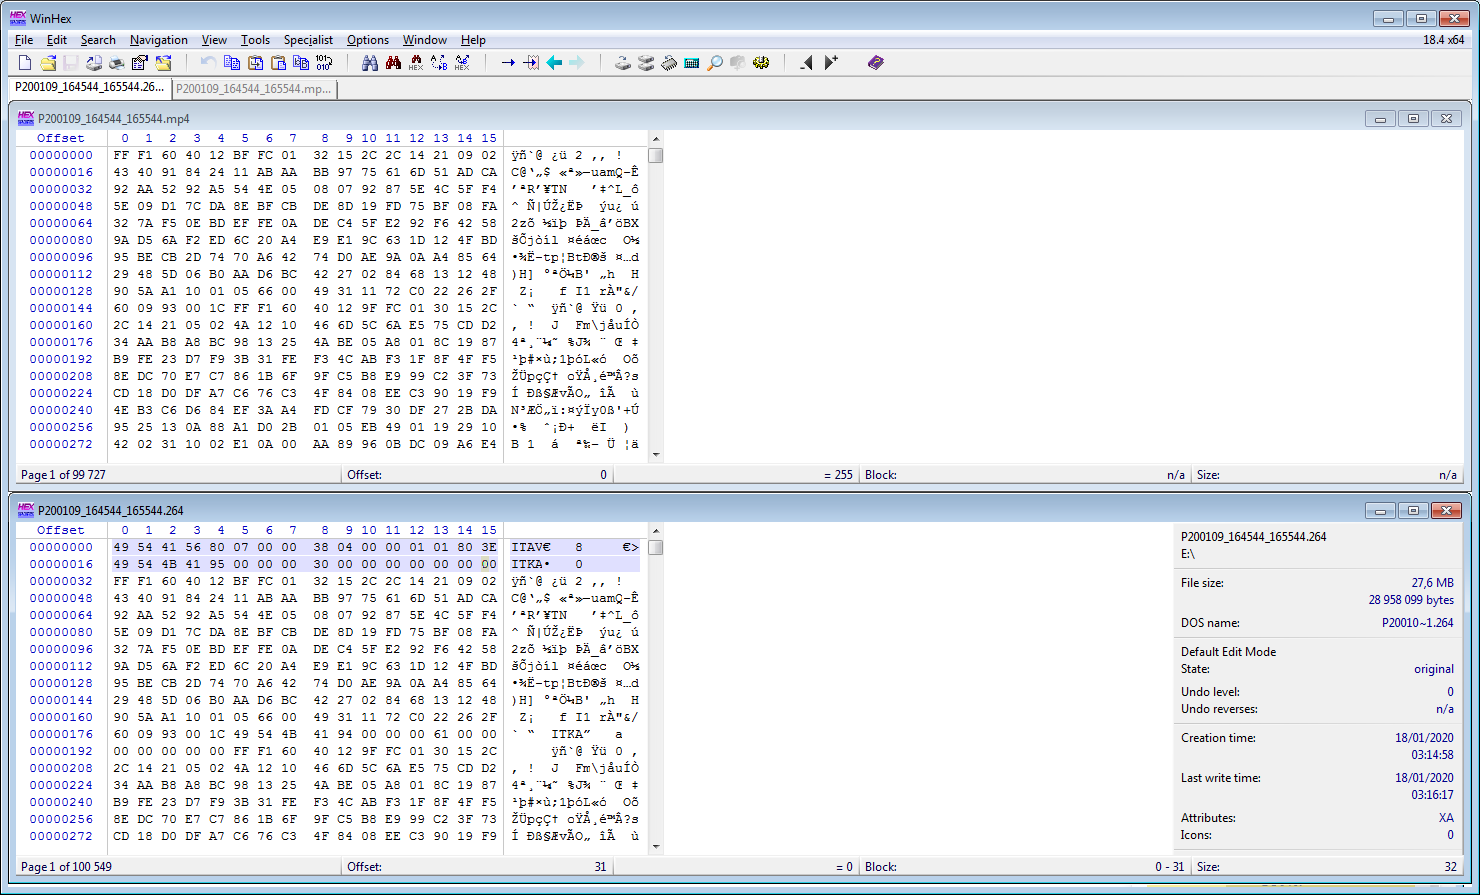Viewport: 1480px width, 895px height.
Task: Click the blue right-arrow Go To Offset icon
Action: (508, 63)
